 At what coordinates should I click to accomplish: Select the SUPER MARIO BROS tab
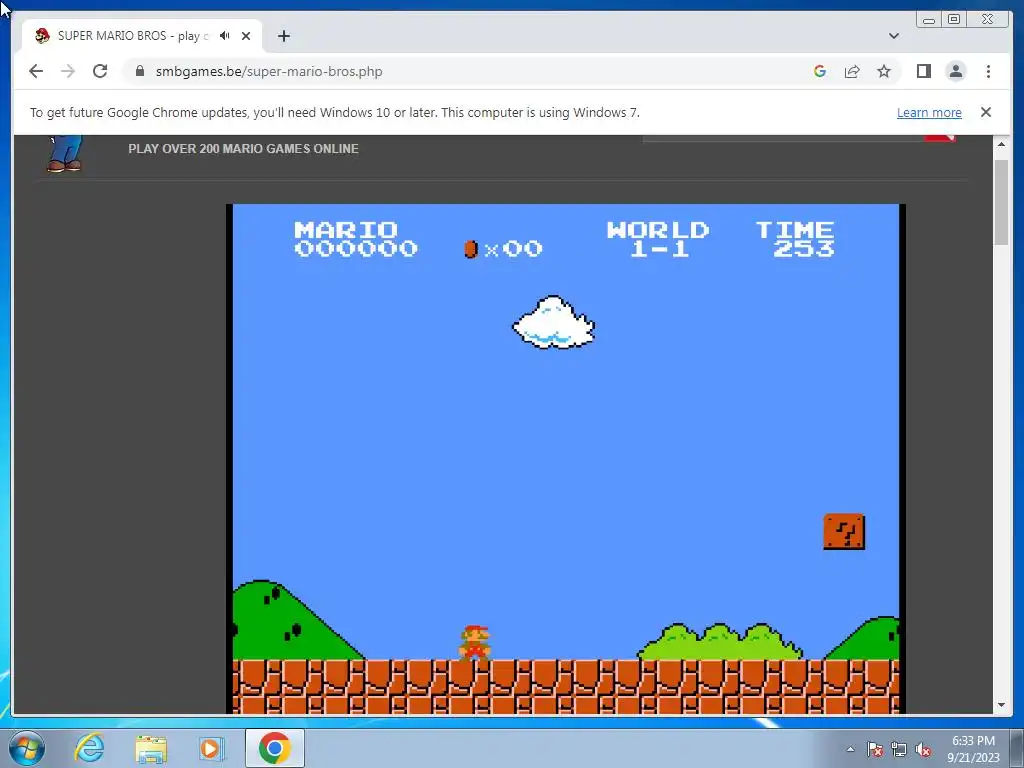point(142,36)
